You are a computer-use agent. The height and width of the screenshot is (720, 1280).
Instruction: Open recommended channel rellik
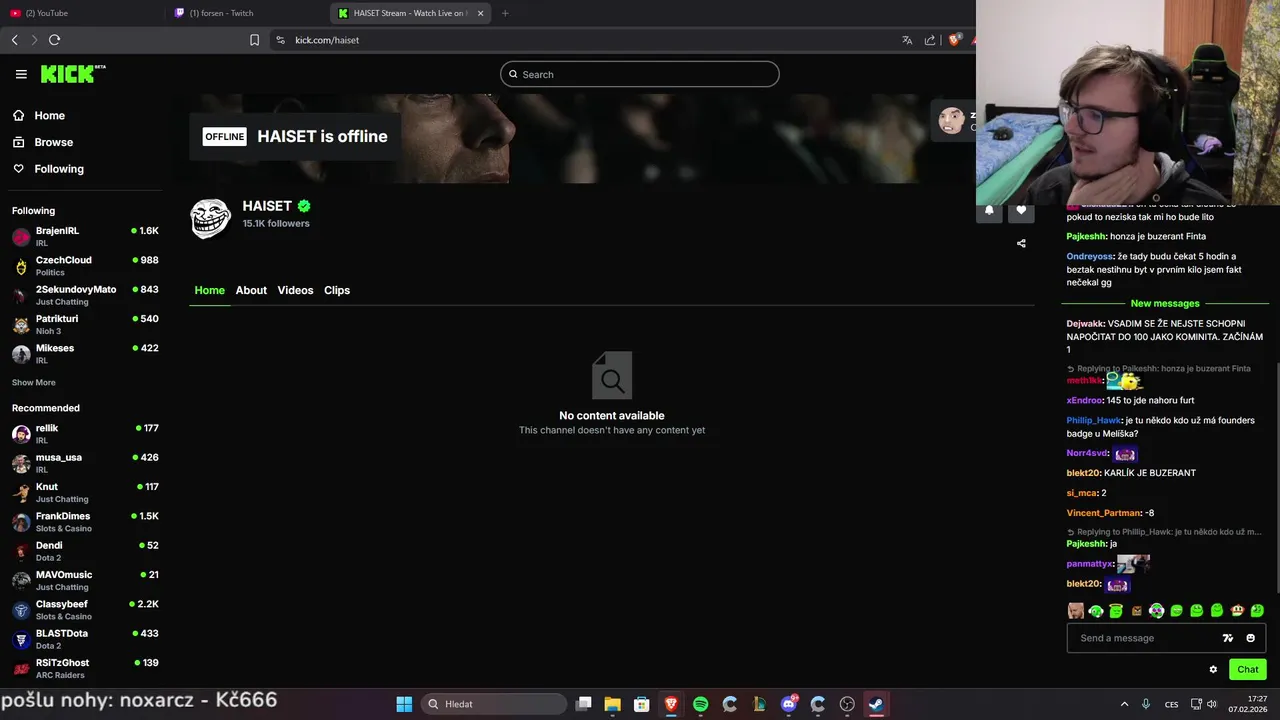[x=85, y=434]
